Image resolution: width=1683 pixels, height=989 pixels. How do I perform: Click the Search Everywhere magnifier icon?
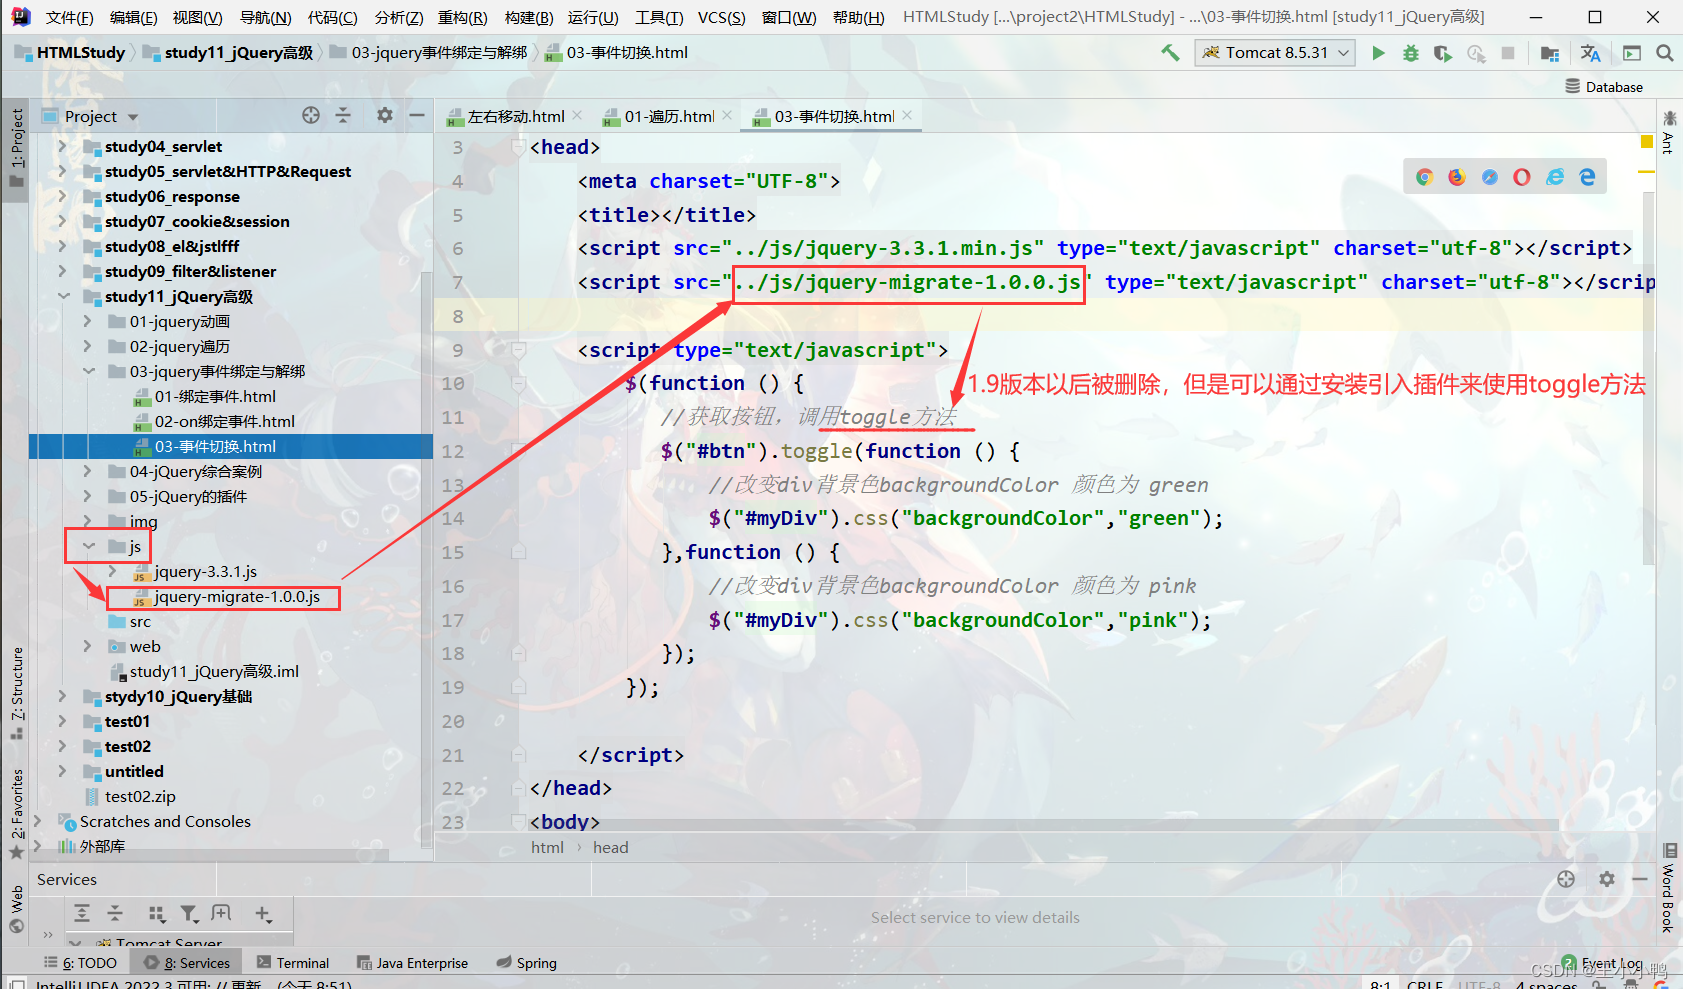(x=1665, y=53)
